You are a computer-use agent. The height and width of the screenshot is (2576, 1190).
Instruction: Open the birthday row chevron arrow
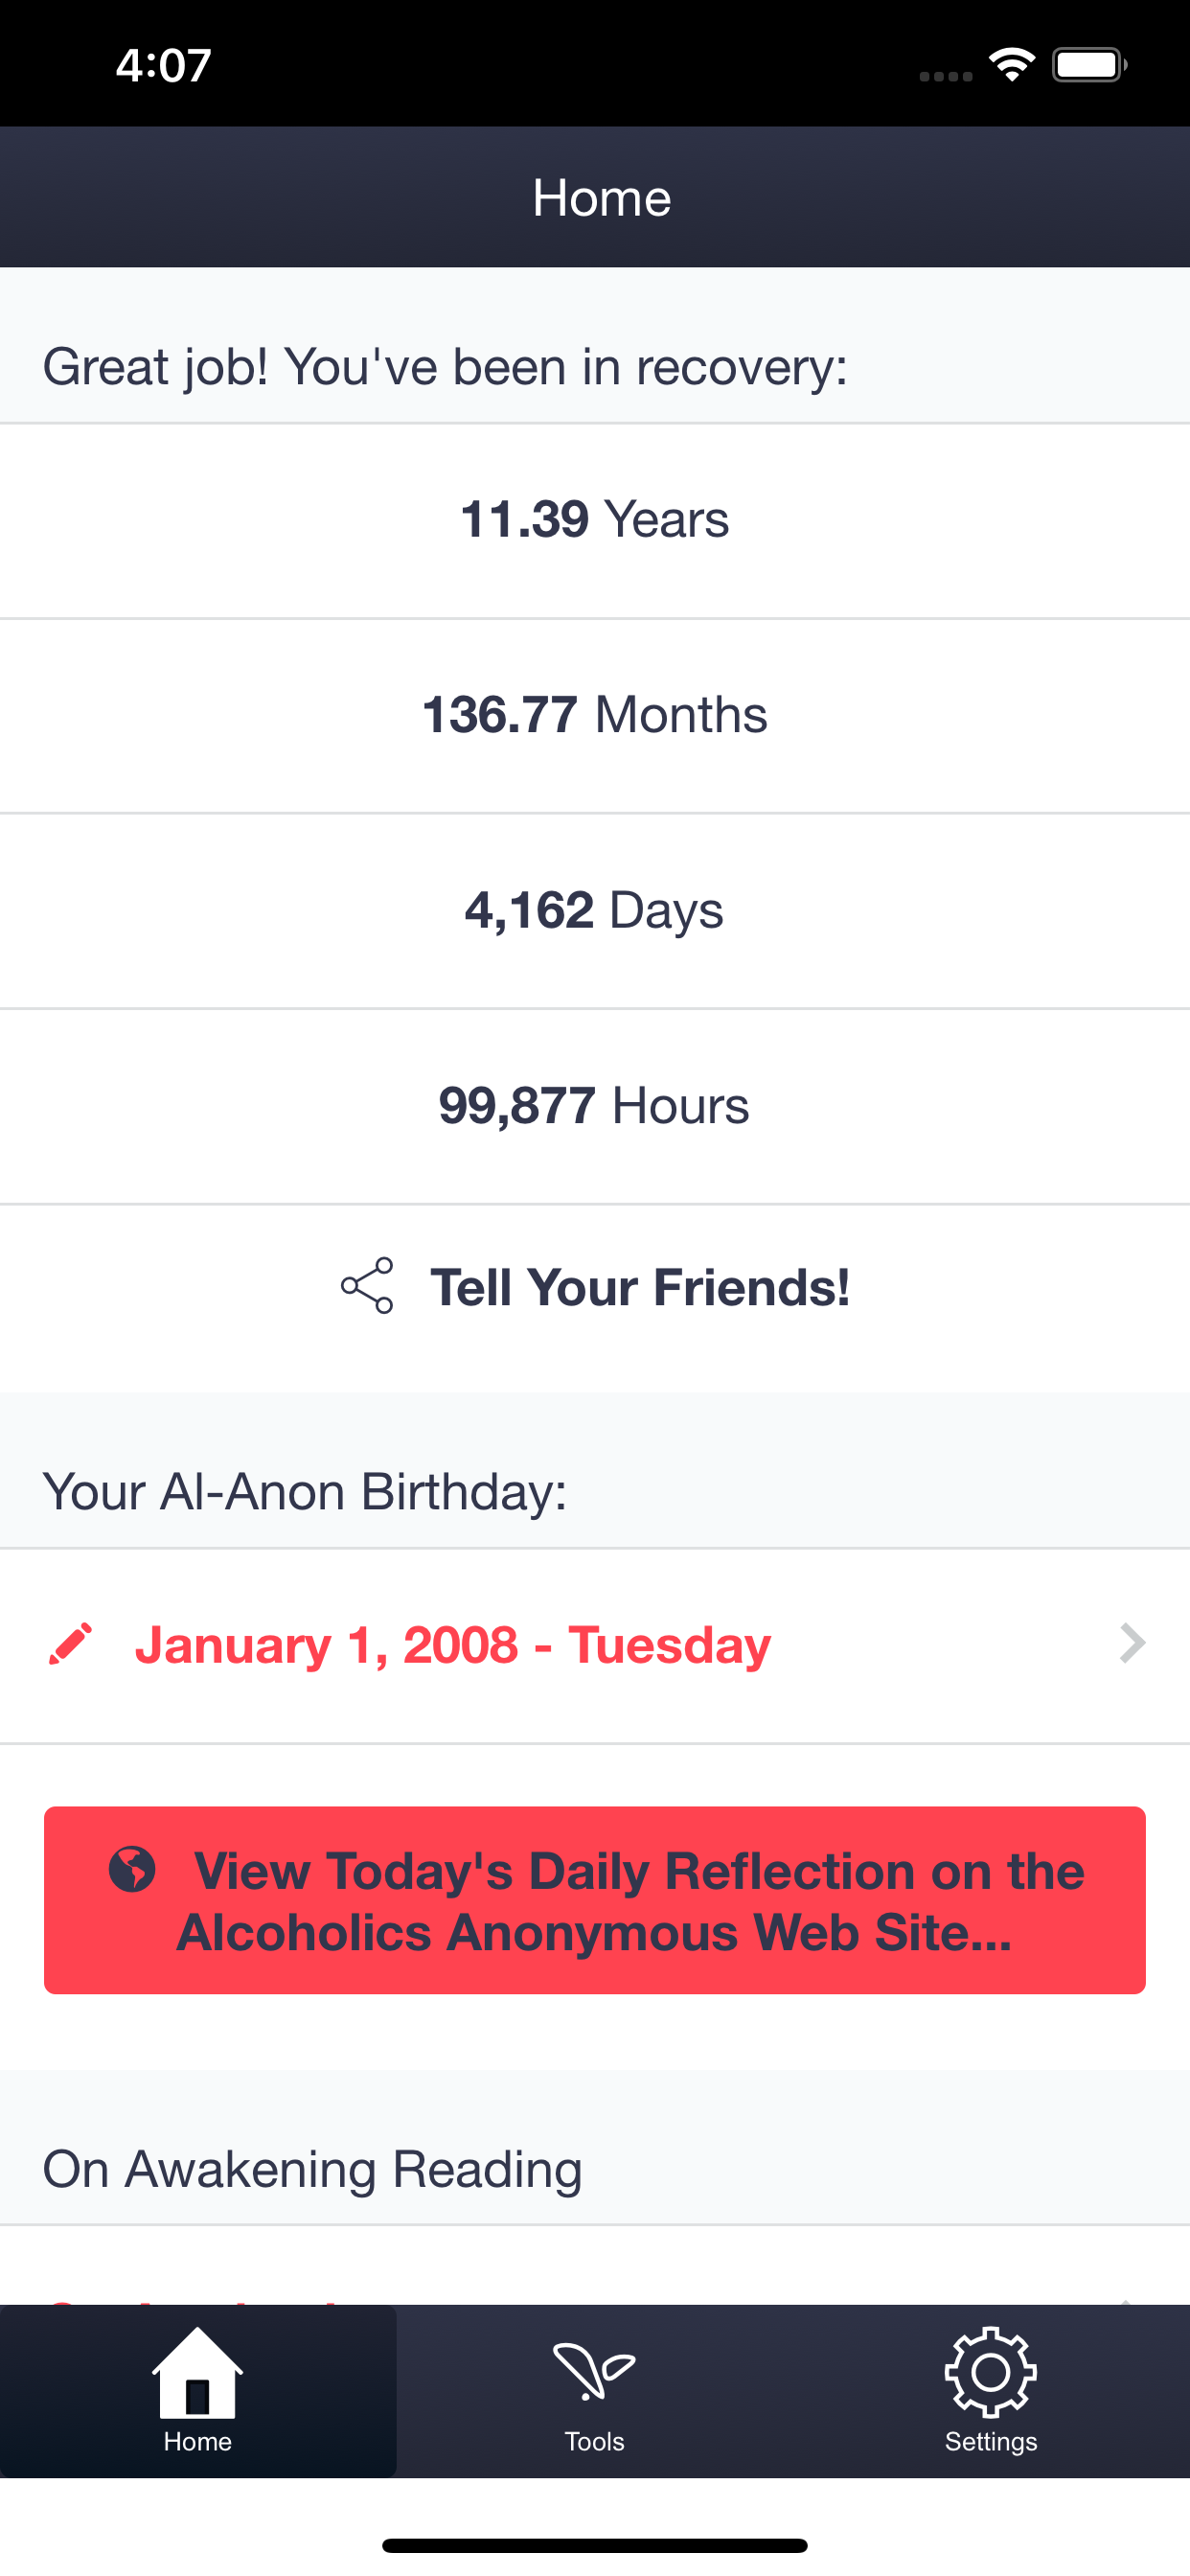[x=1132, y=1644]
